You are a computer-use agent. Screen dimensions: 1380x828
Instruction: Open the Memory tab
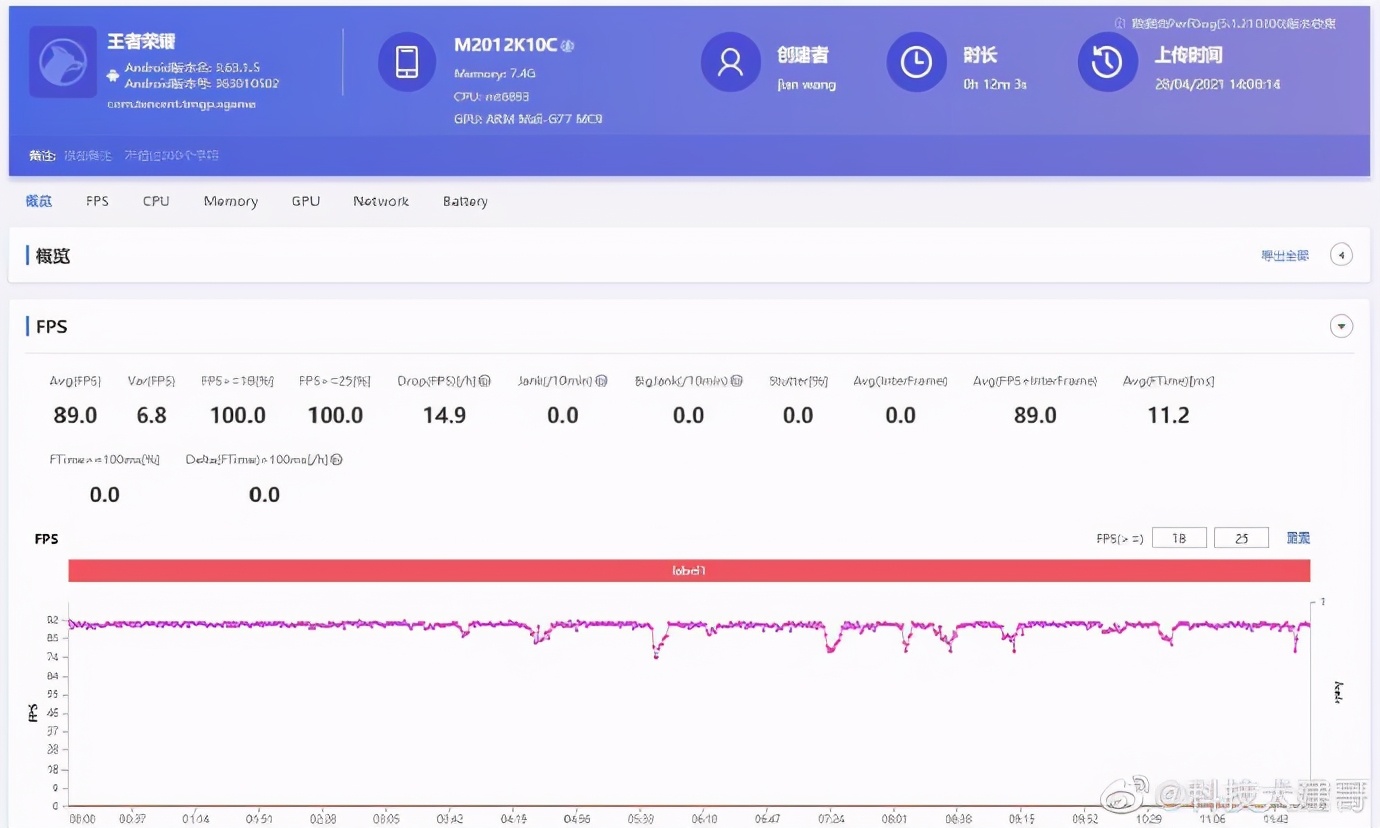[x=231, y=201]
